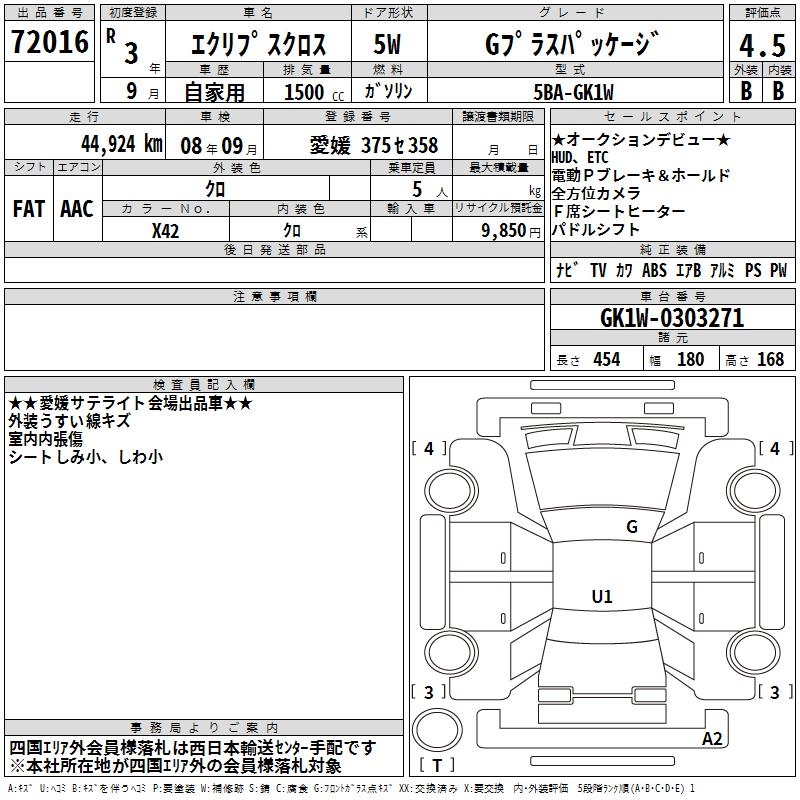Viewport: 800px width, 800px height.
Task: Click the F席シートヒーター sales point
Action: pyautogui.click(x=619, y=211)
